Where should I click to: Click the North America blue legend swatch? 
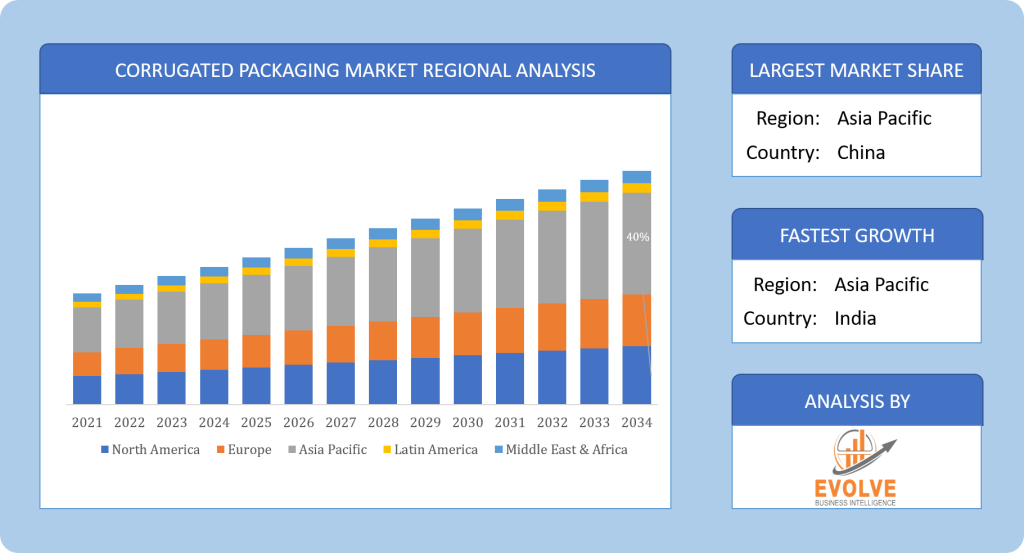[104, 450]
